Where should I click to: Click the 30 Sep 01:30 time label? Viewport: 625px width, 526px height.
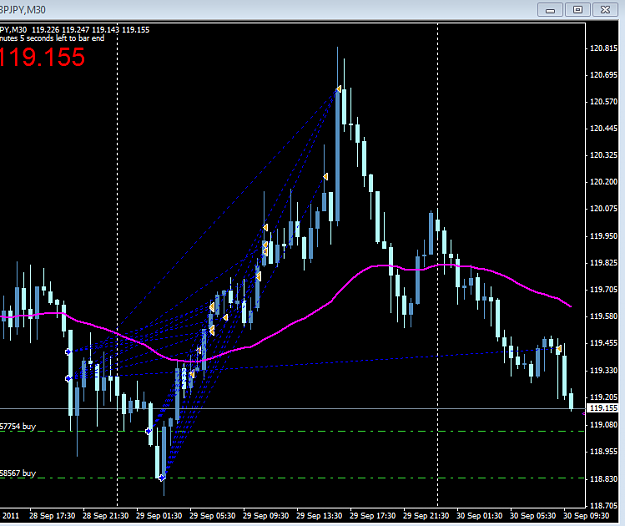[x=480, y=516]
